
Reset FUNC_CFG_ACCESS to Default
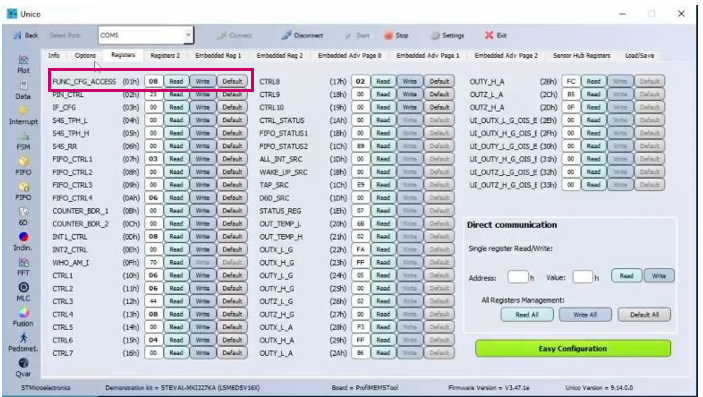[x=232, y=81]
